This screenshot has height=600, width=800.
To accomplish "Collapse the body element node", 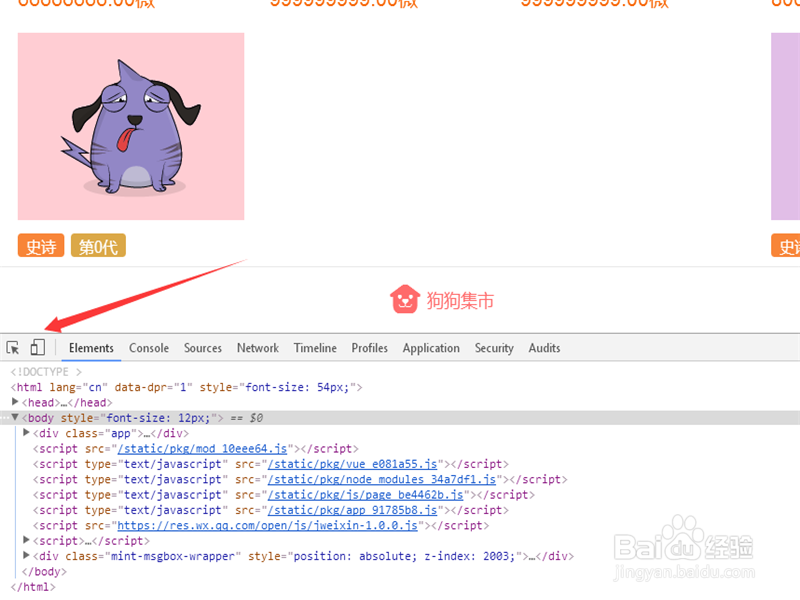I will click(x=15, y=417).
